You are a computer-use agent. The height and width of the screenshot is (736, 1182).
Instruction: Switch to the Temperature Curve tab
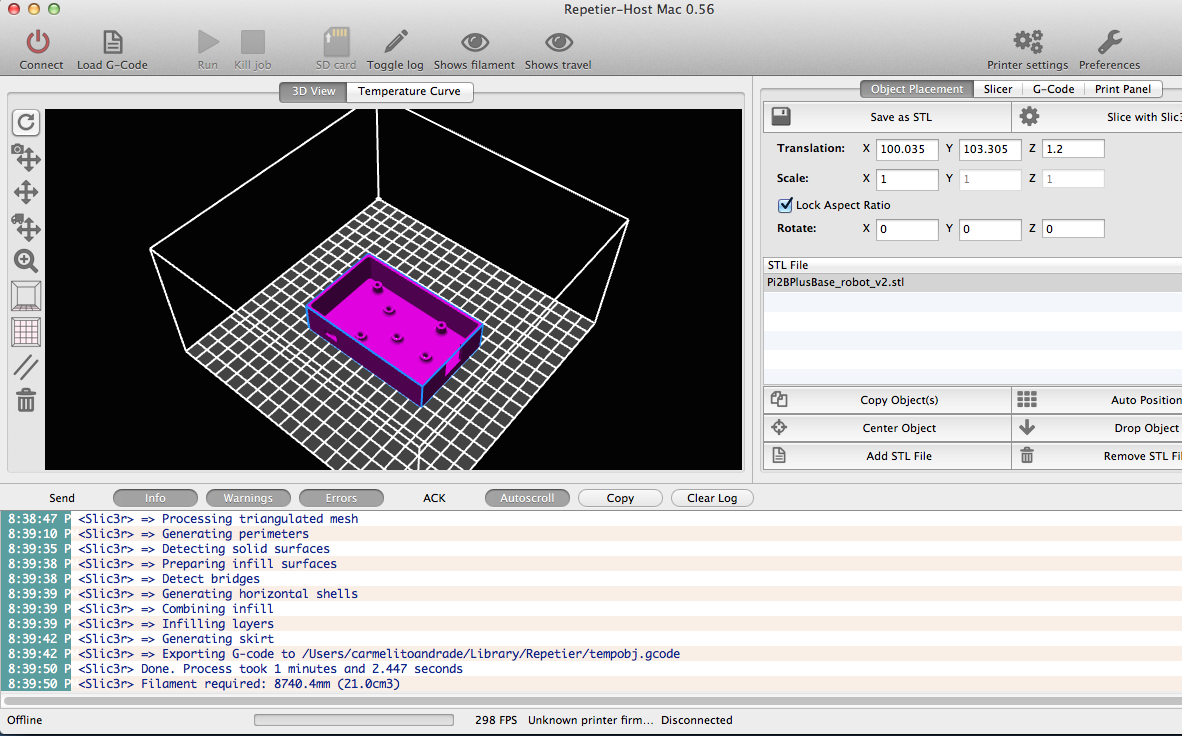[409, 91]
